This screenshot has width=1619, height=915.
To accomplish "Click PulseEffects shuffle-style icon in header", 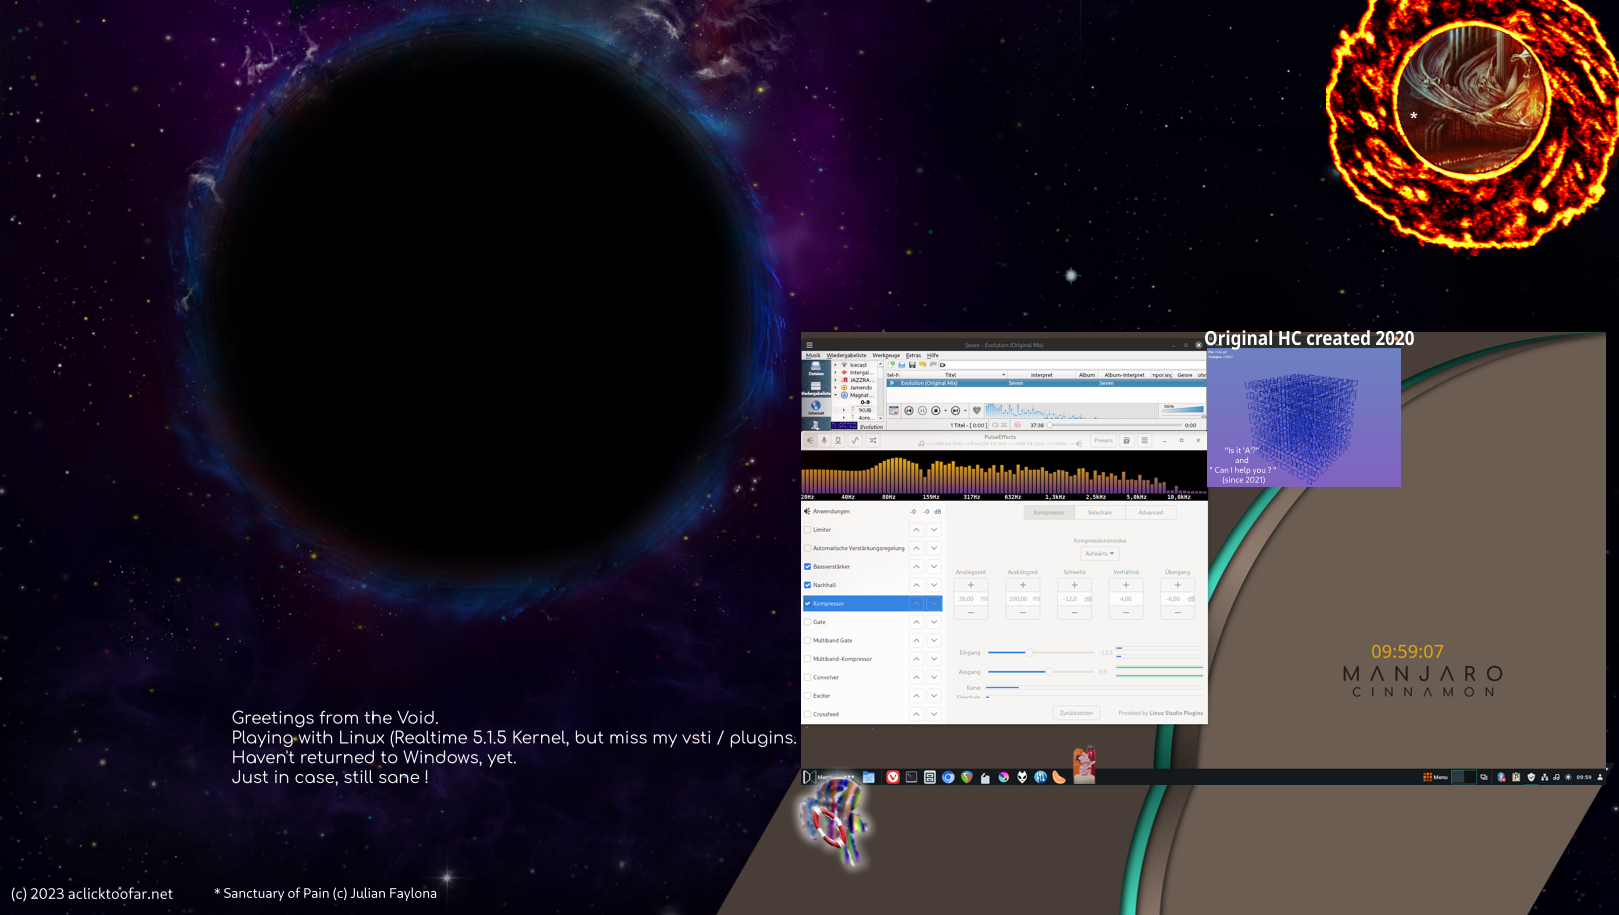I will [x=873, y=440].
